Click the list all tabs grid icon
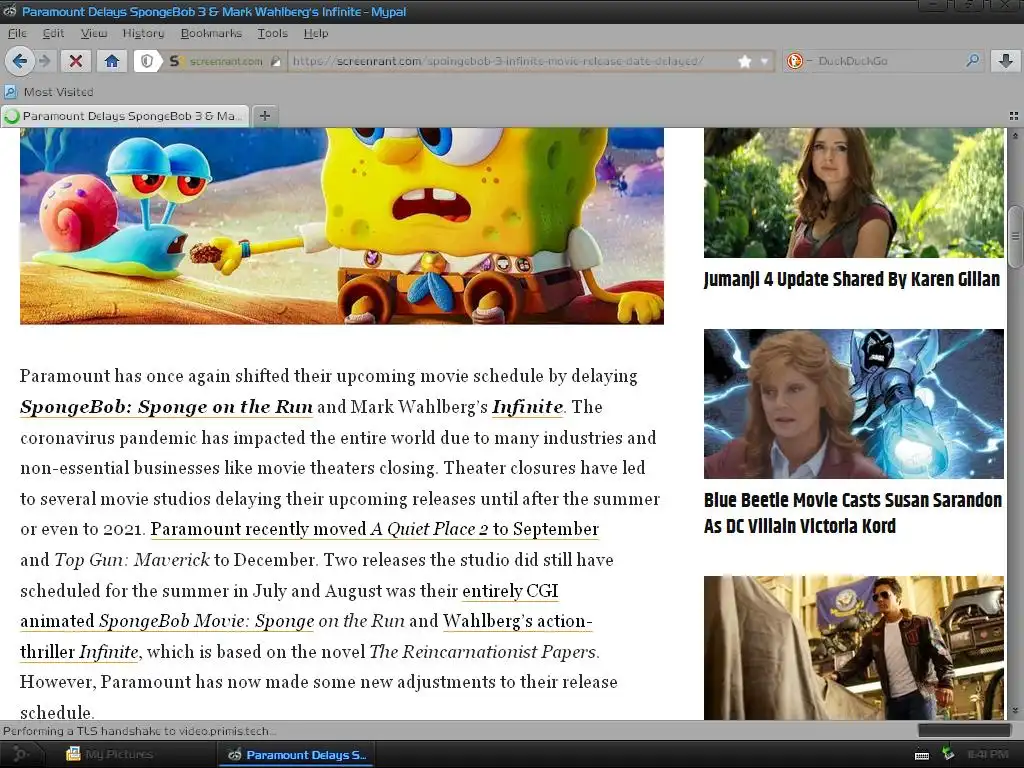 (x=1014, y=116)
